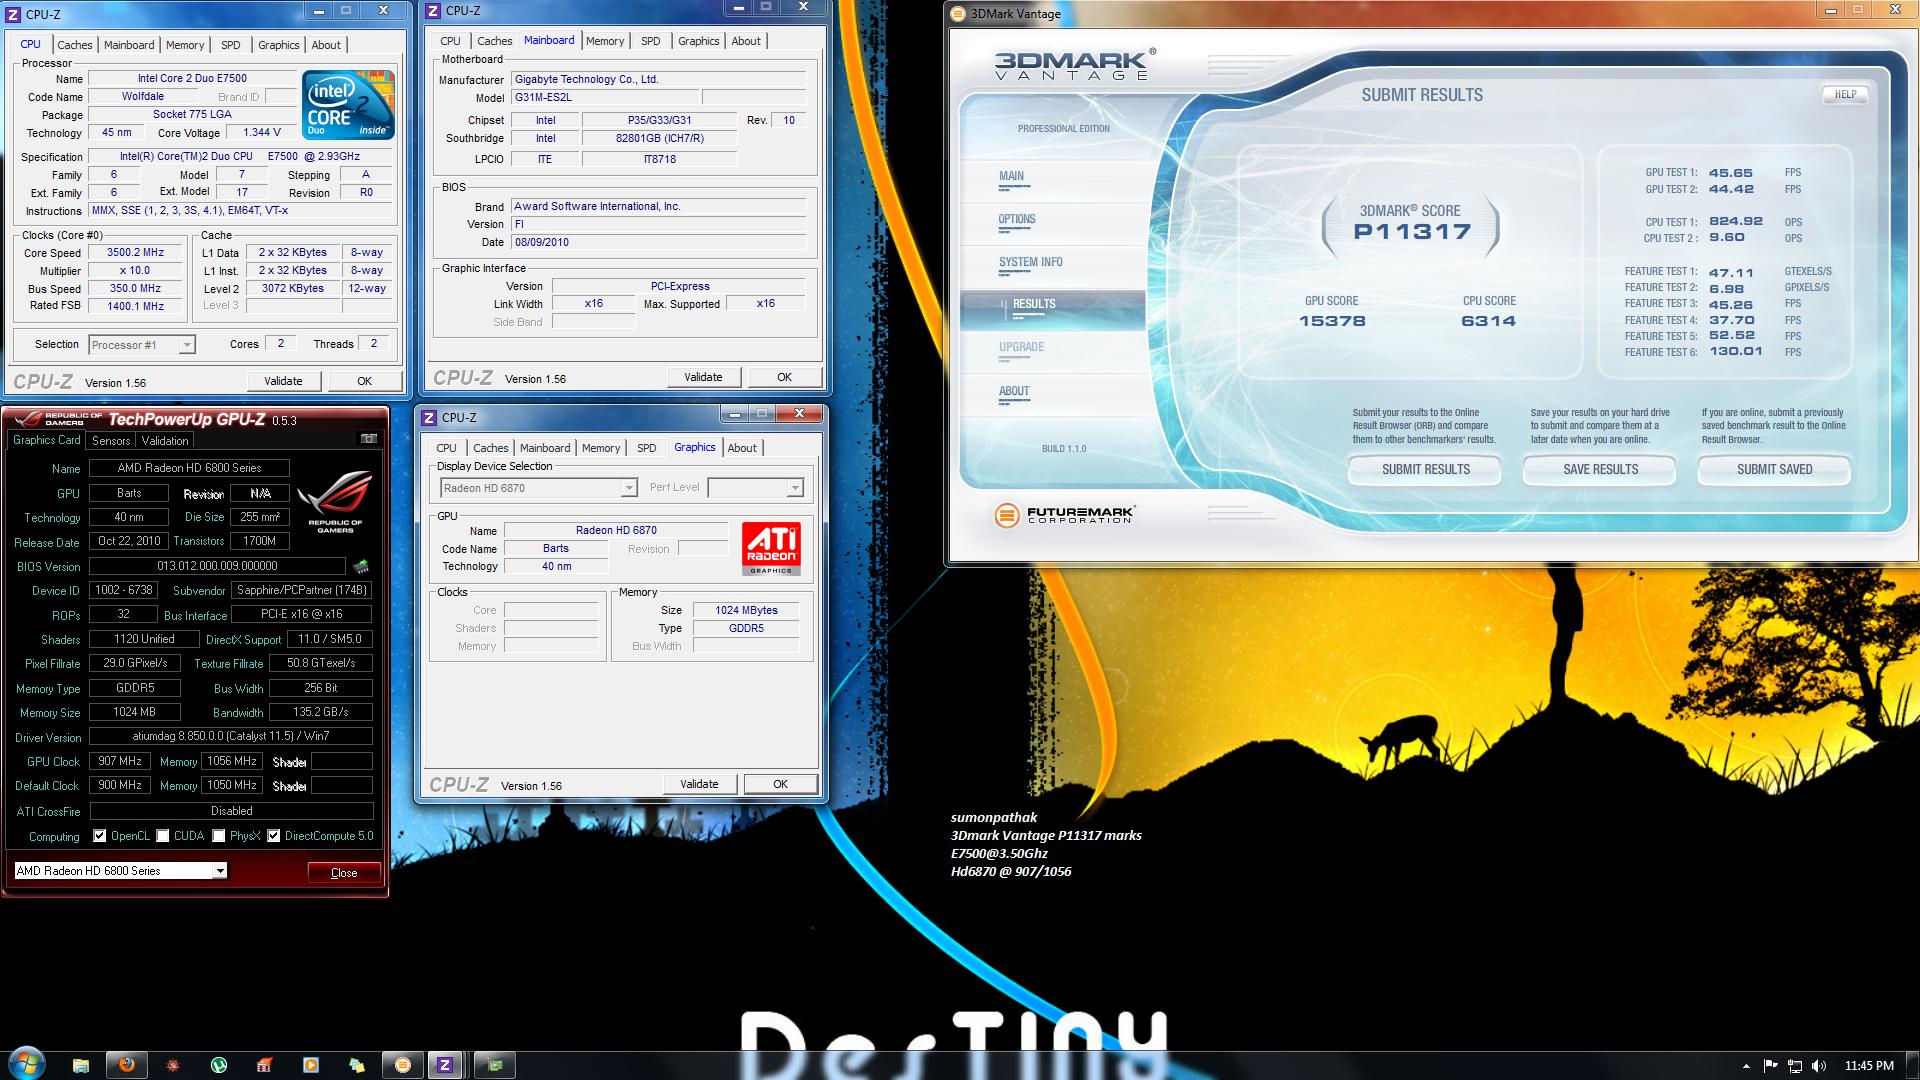Open AMD Radeon HD 6800 Series dropdown
This screenshot has height=1080, width=1920.
[x=120, y=871]
